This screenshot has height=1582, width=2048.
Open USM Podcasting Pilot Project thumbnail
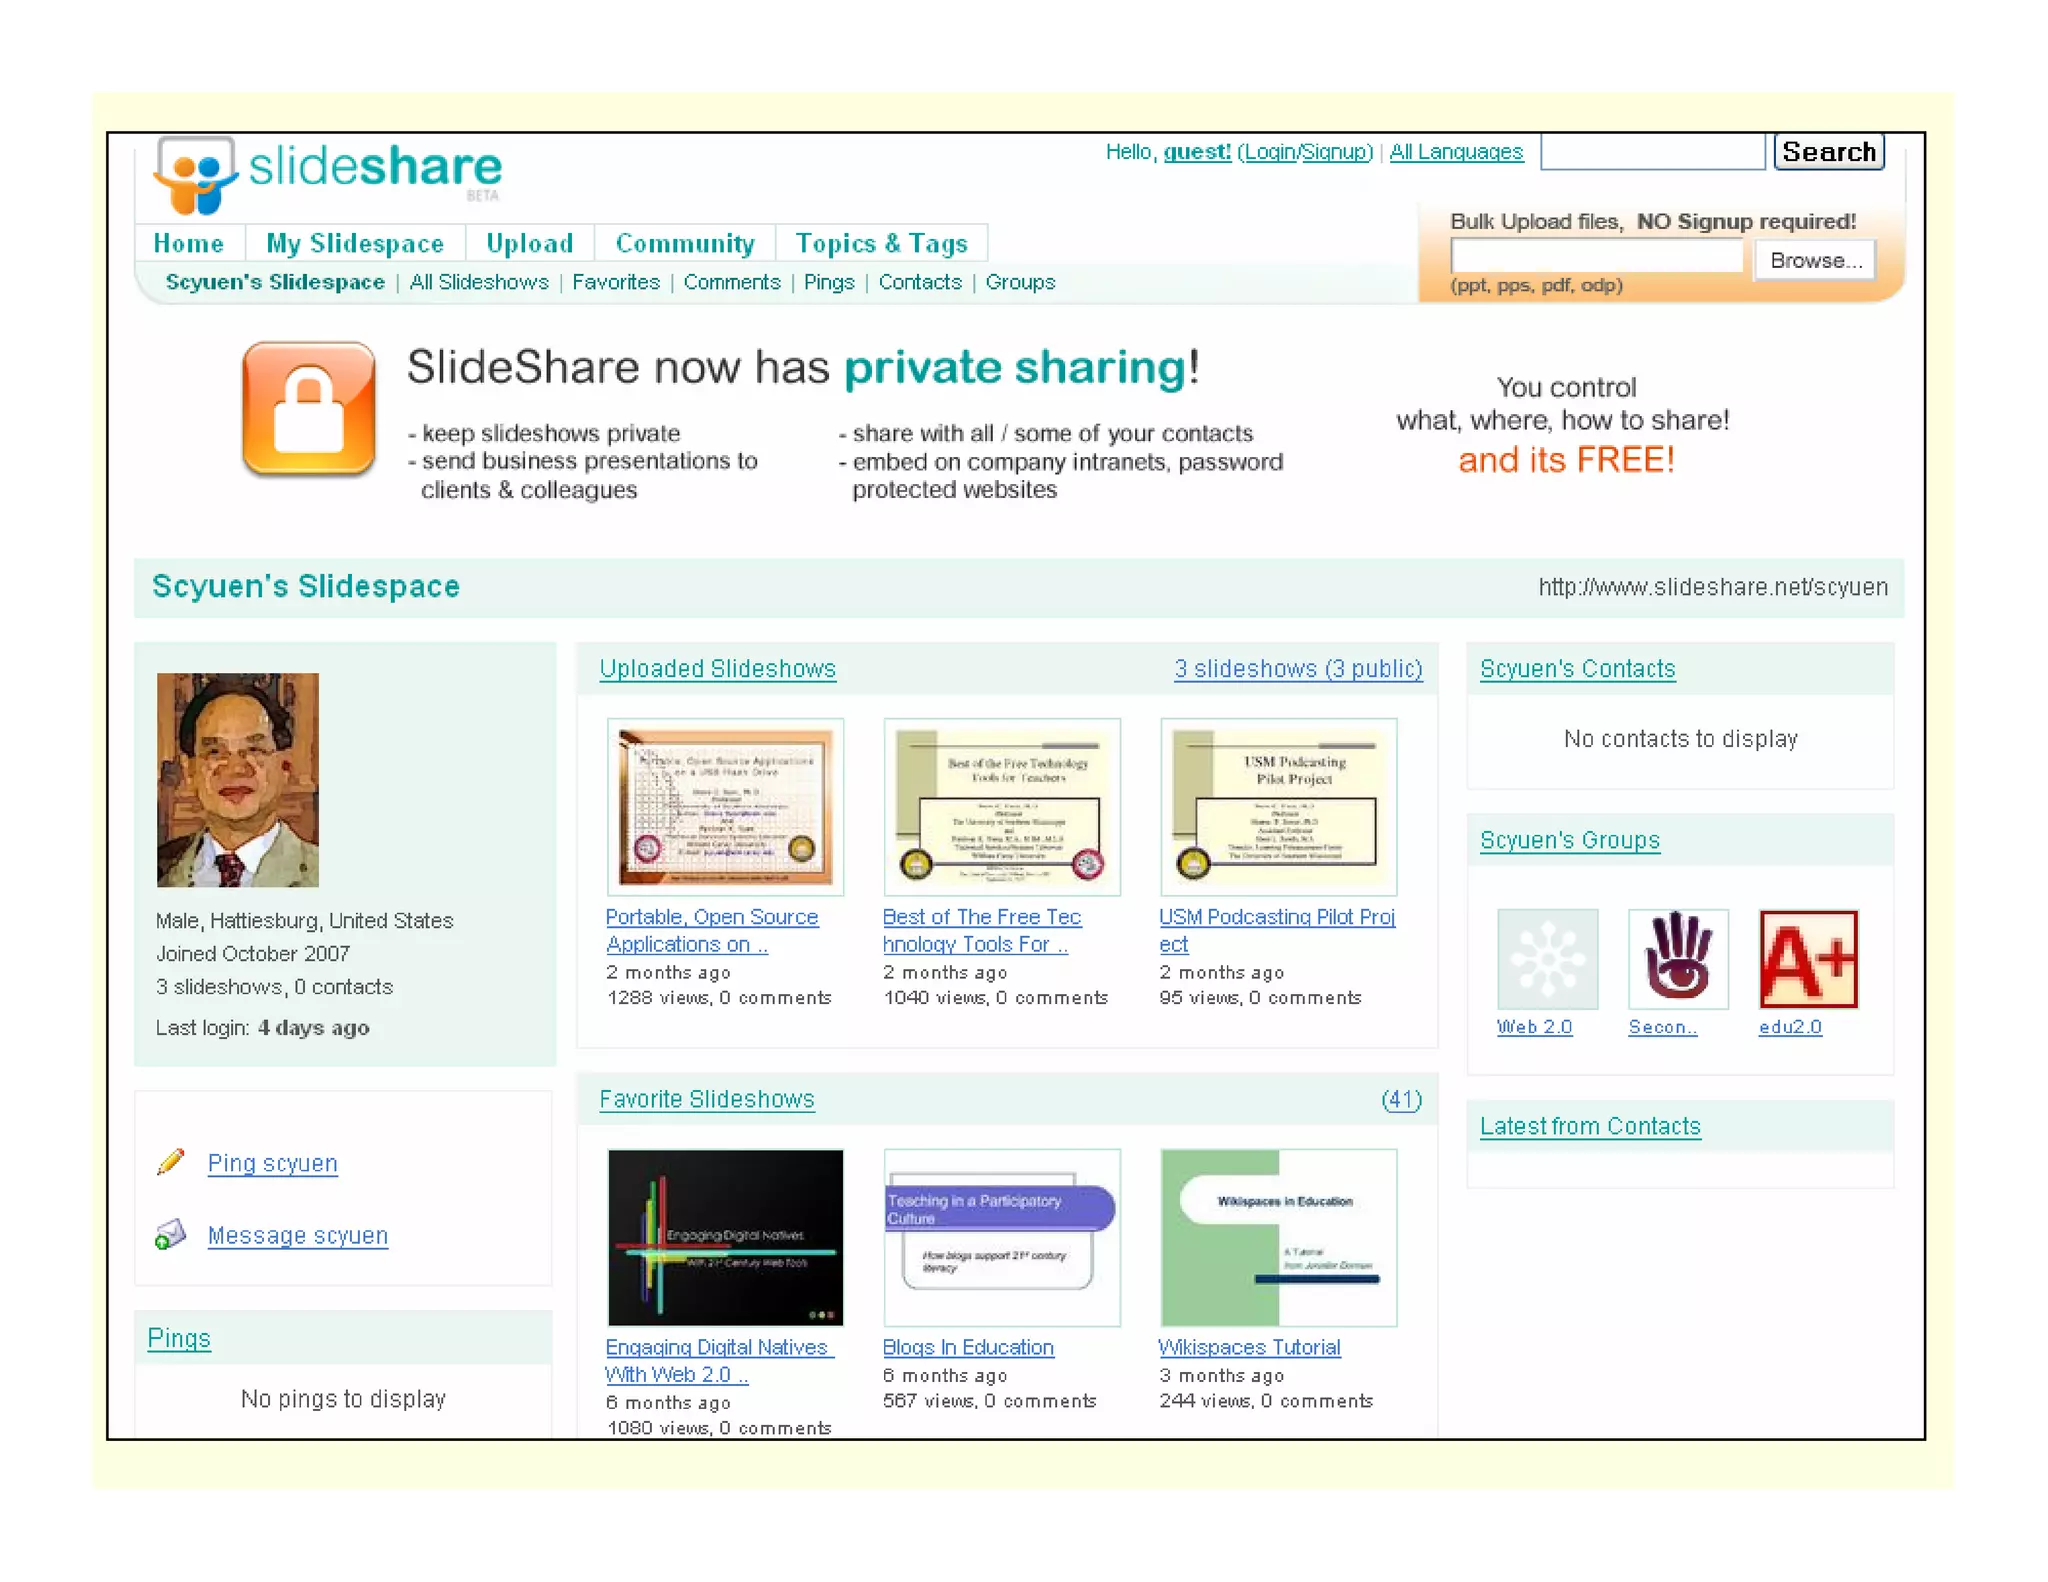(1278, 807)
